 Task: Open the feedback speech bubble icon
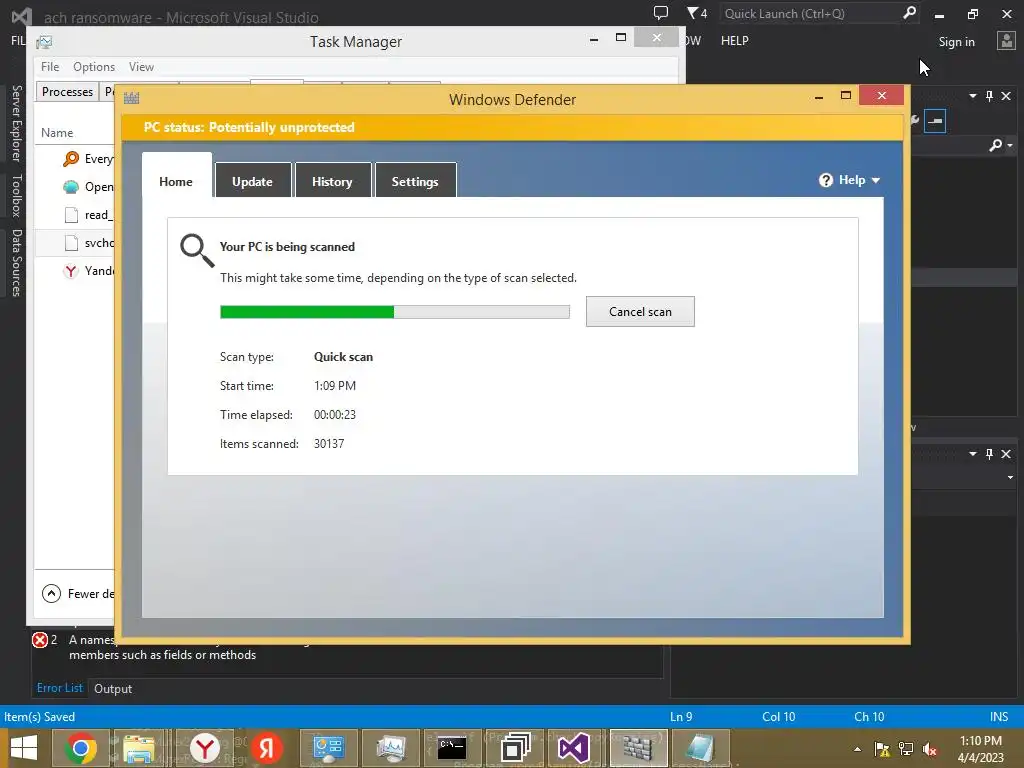(x=661, y=12)
